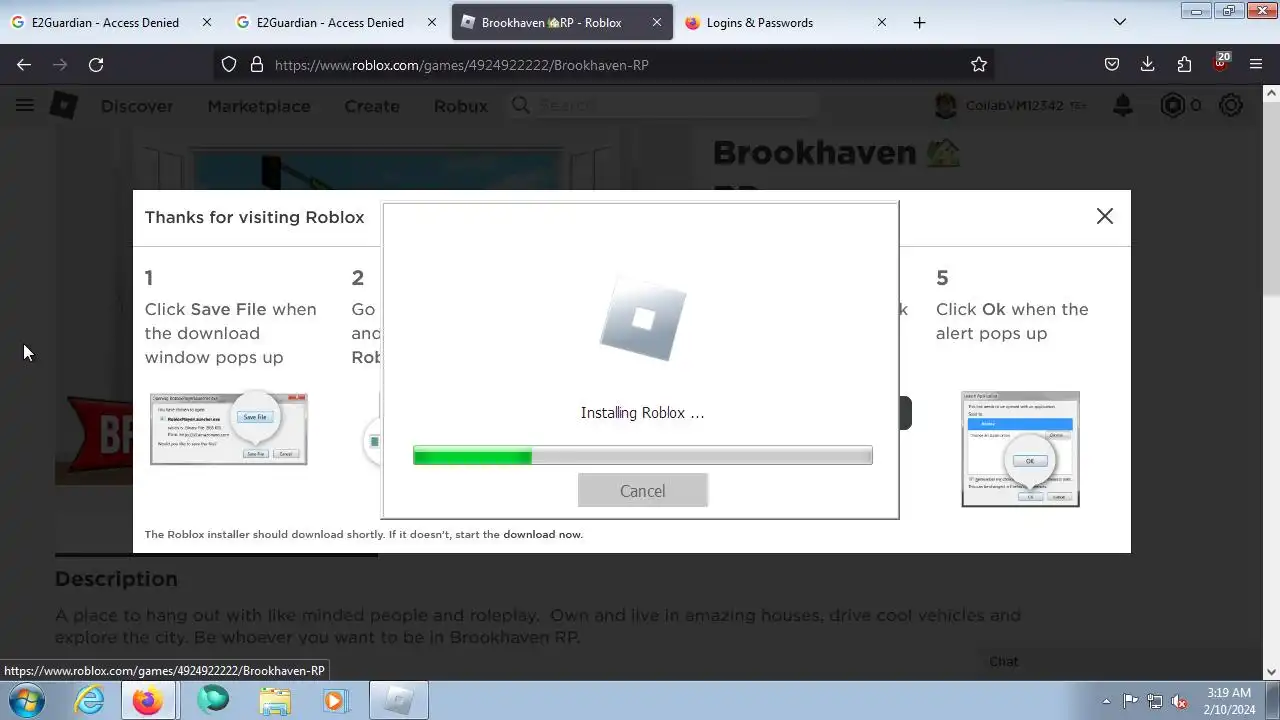Screen dimensions: 1280x720
Task: Click the muted volume tray icon
Action: point(1179,701)
